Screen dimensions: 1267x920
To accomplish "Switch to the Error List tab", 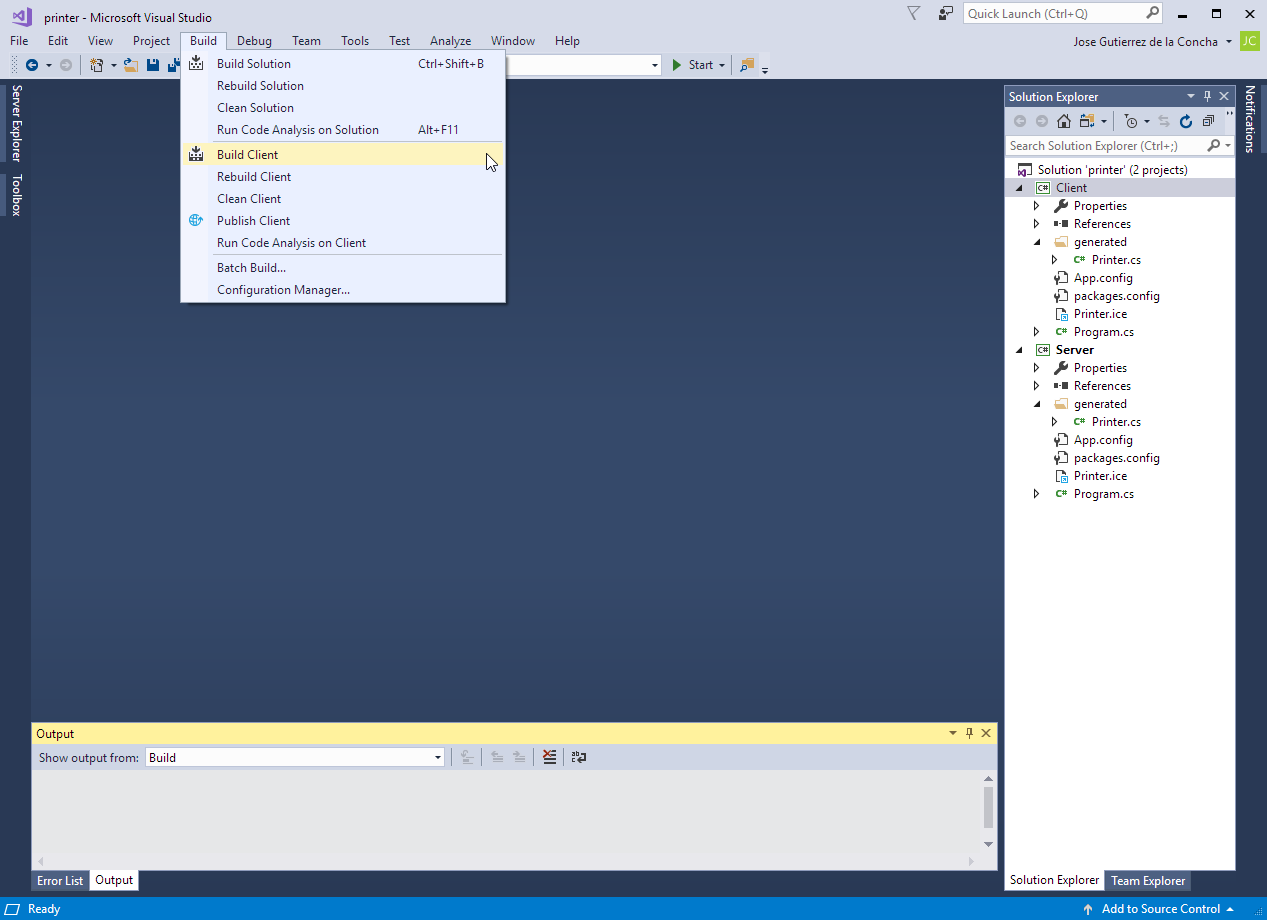I will [x=60, y=881].
